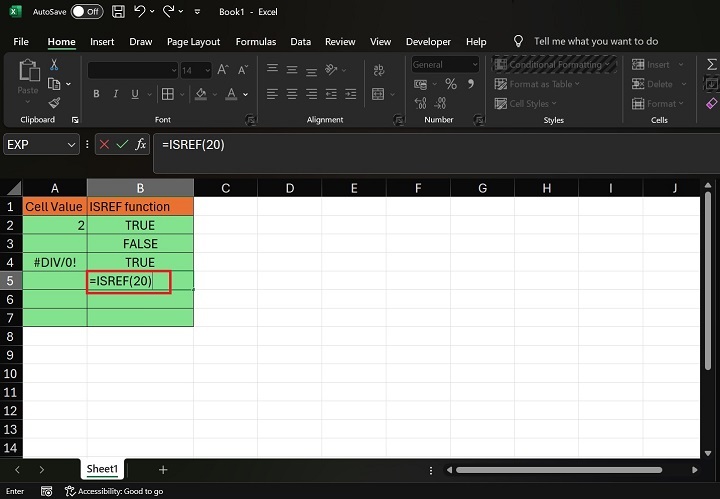This screenshot has height=499, width=720.
Task: Click Increase Decimal icon
Action: tap(421, 103)
